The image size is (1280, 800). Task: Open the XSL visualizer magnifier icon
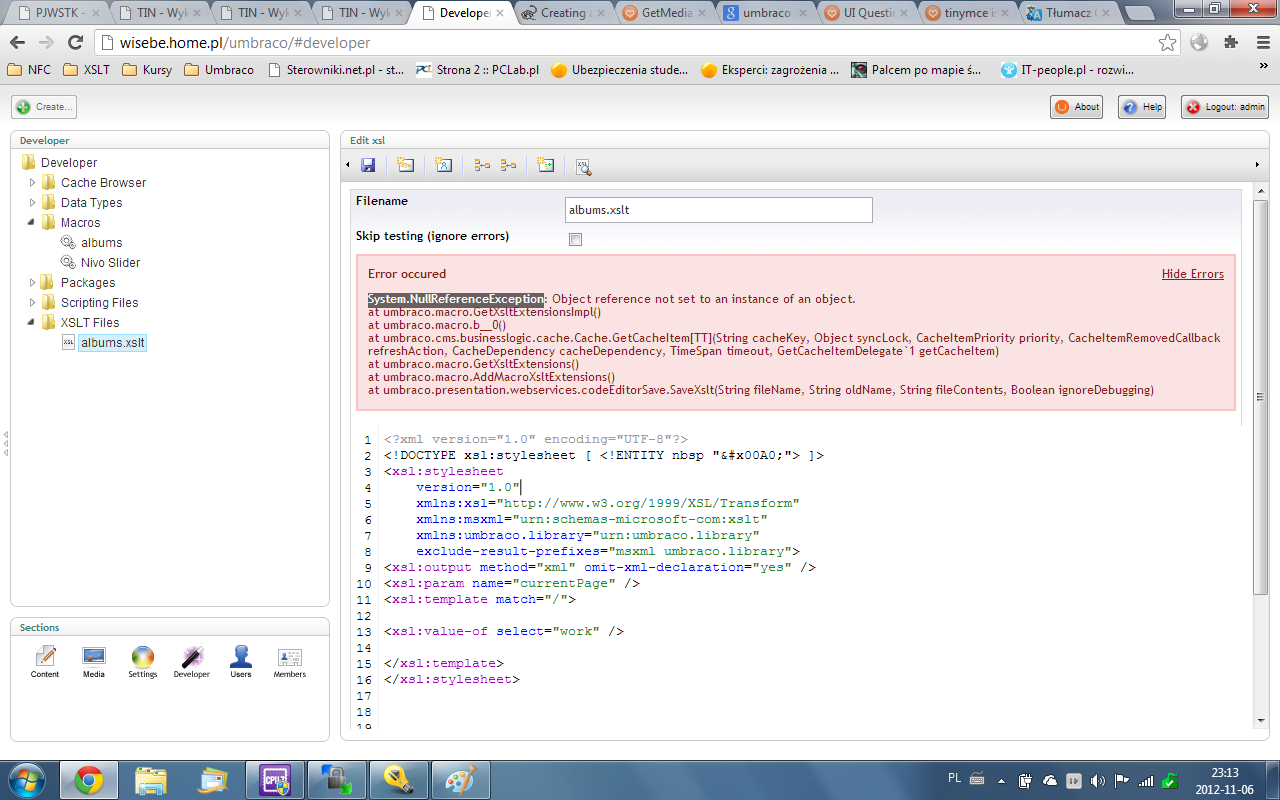click(x=583, y=166)
